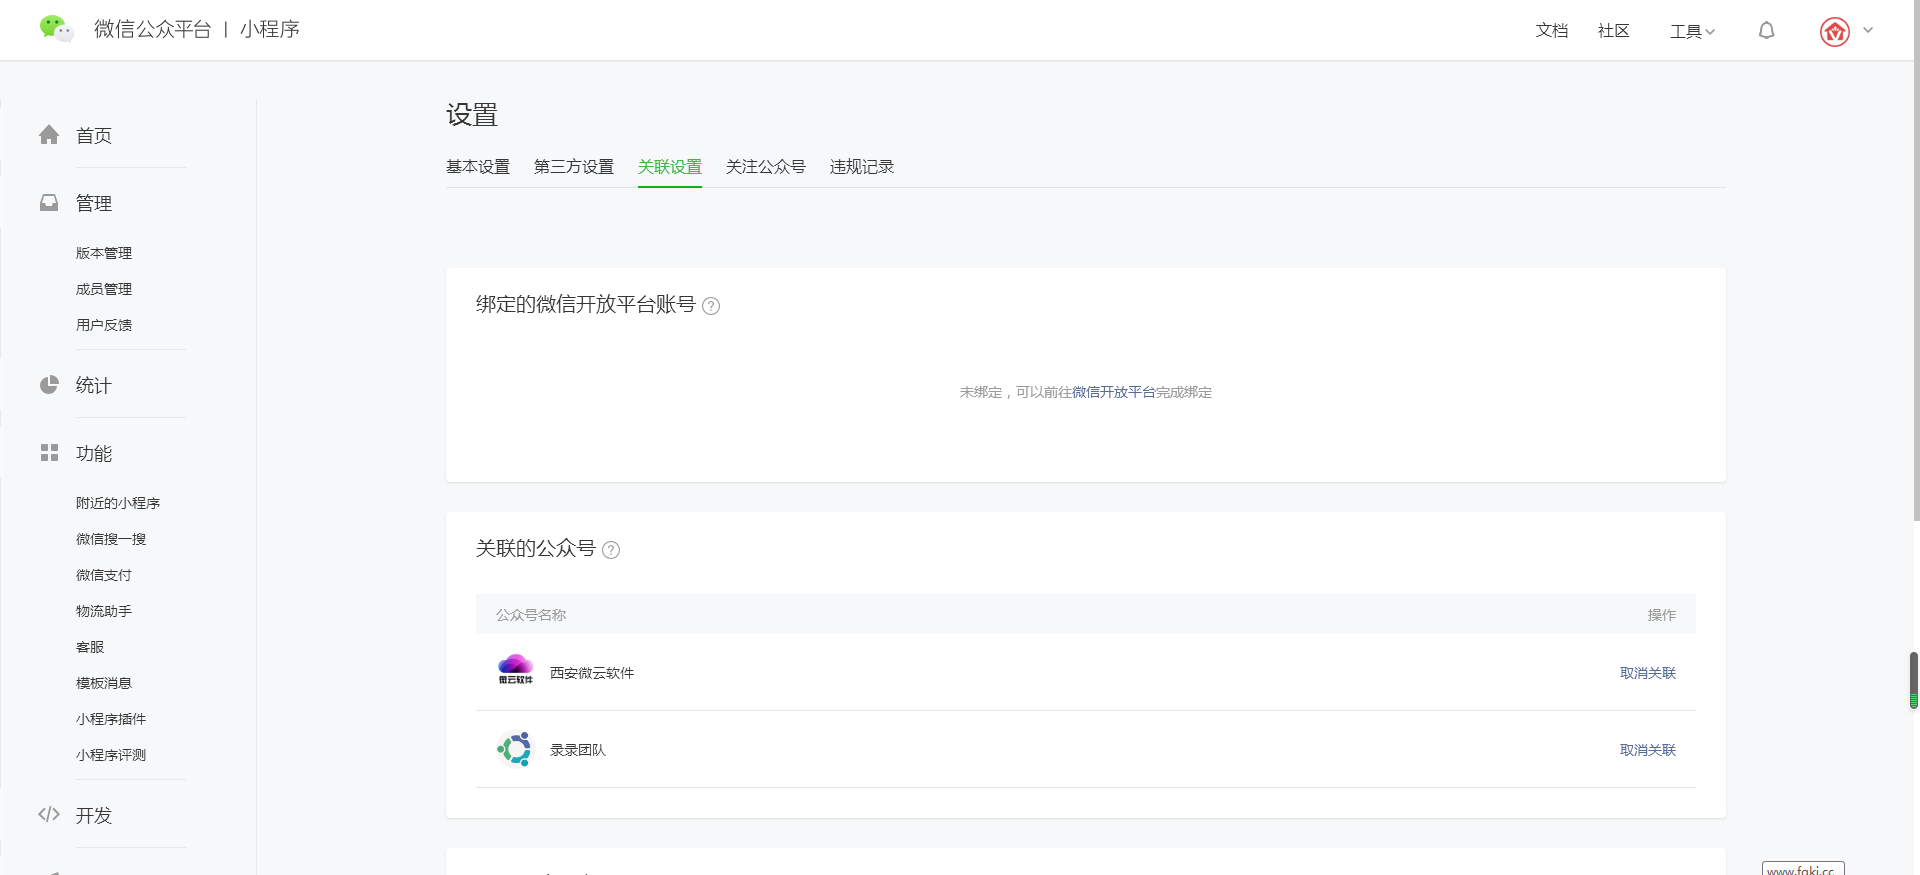1920x875 pixels.
Task: Click help icon next to 关联的公众号
Action: point(611,550)
